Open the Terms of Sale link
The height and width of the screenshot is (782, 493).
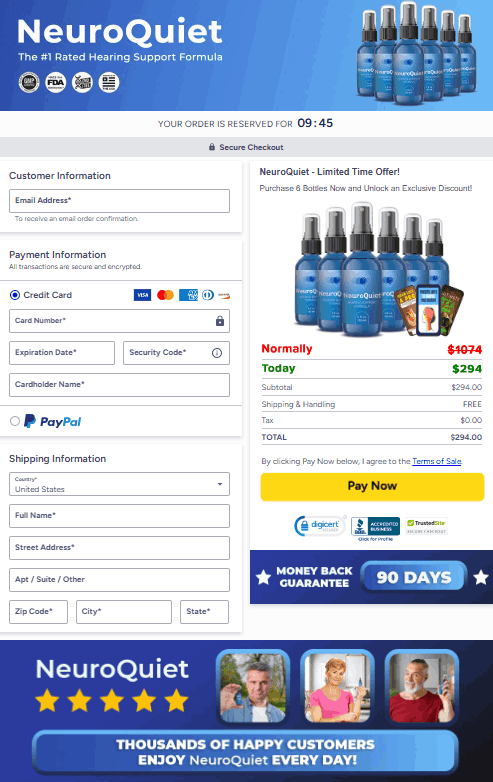tap(437, 461)
